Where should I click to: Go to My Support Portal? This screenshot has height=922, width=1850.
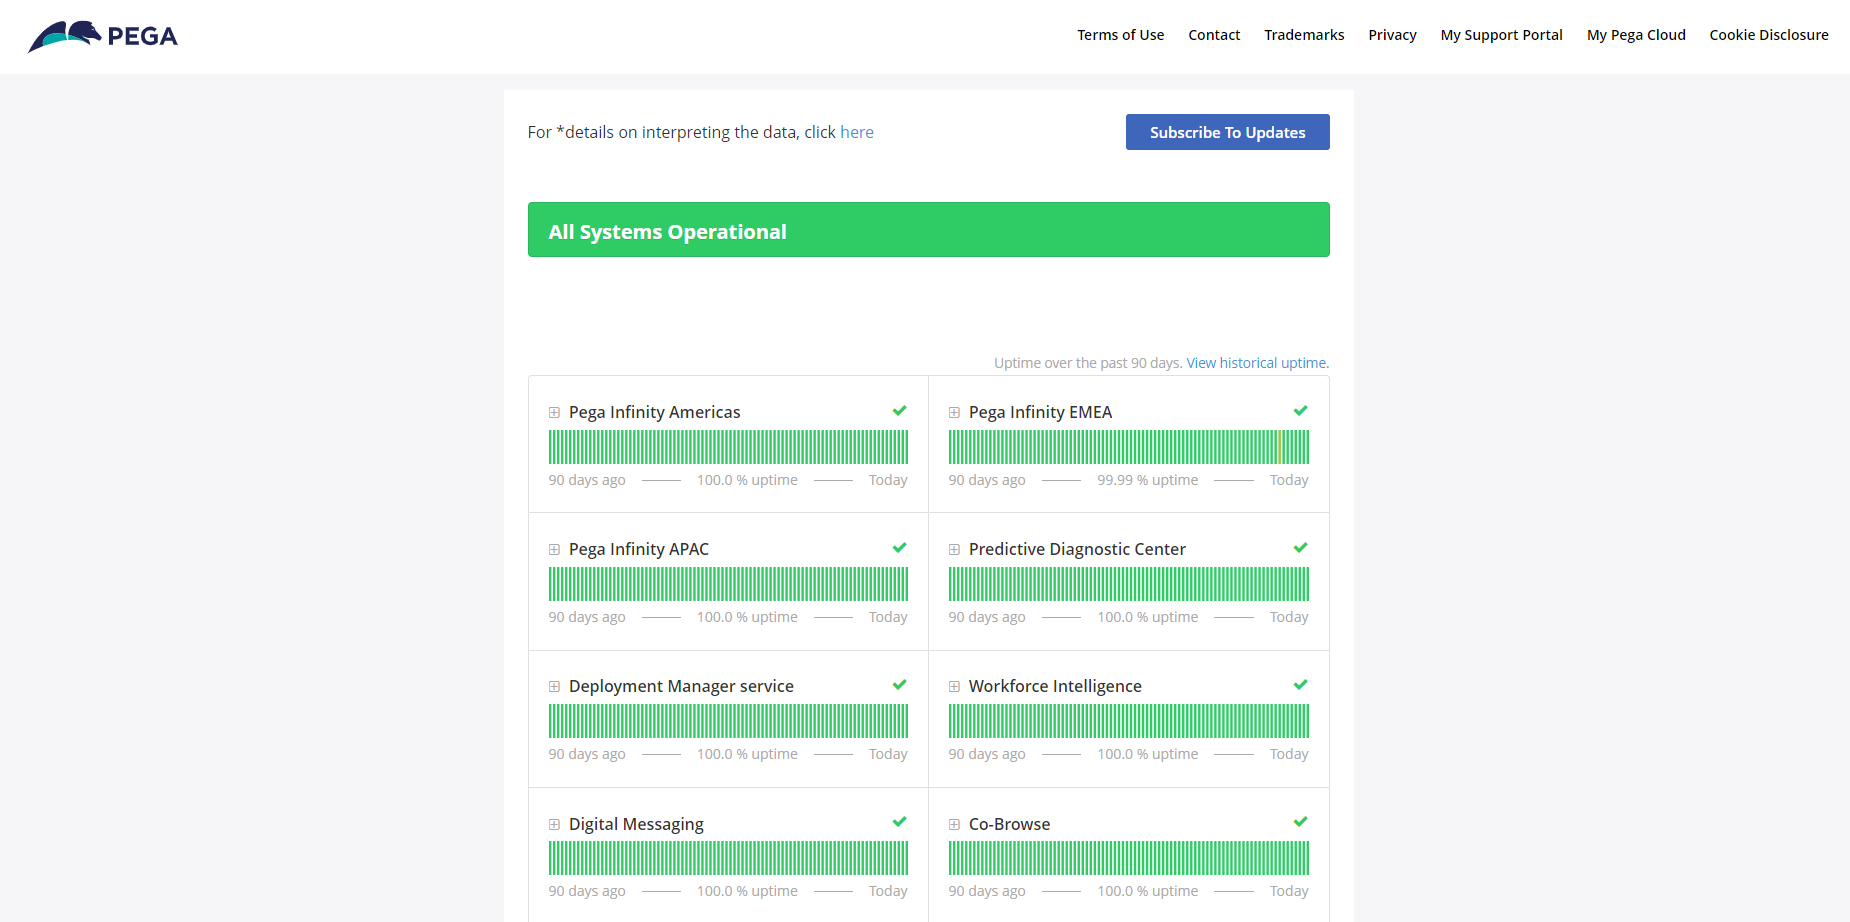pyautogui.click(x=1501, y=35)
